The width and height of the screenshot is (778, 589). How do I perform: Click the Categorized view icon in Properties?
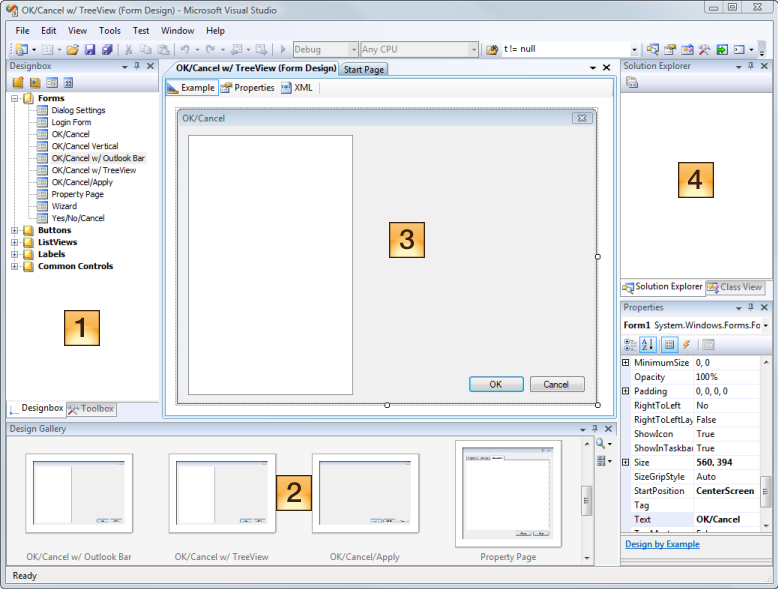(x=630, y=345)
